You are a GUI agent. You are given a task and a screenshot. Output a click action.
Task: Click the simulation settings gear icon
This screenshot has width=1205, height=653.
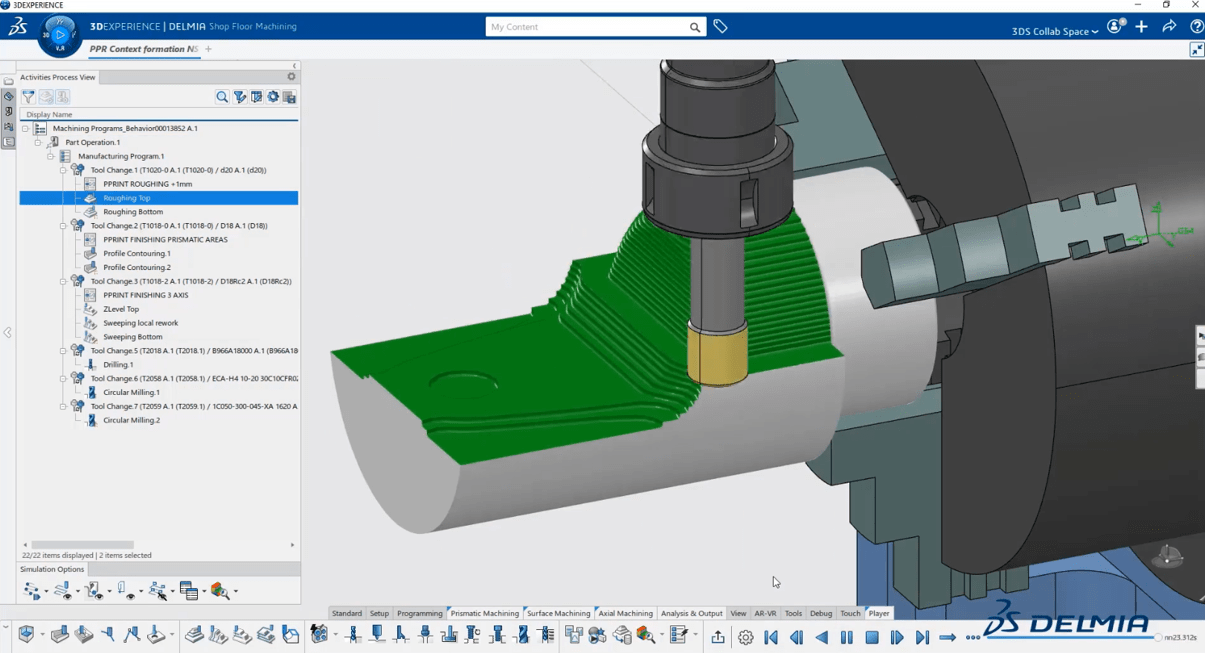click(x=745, y=637)
